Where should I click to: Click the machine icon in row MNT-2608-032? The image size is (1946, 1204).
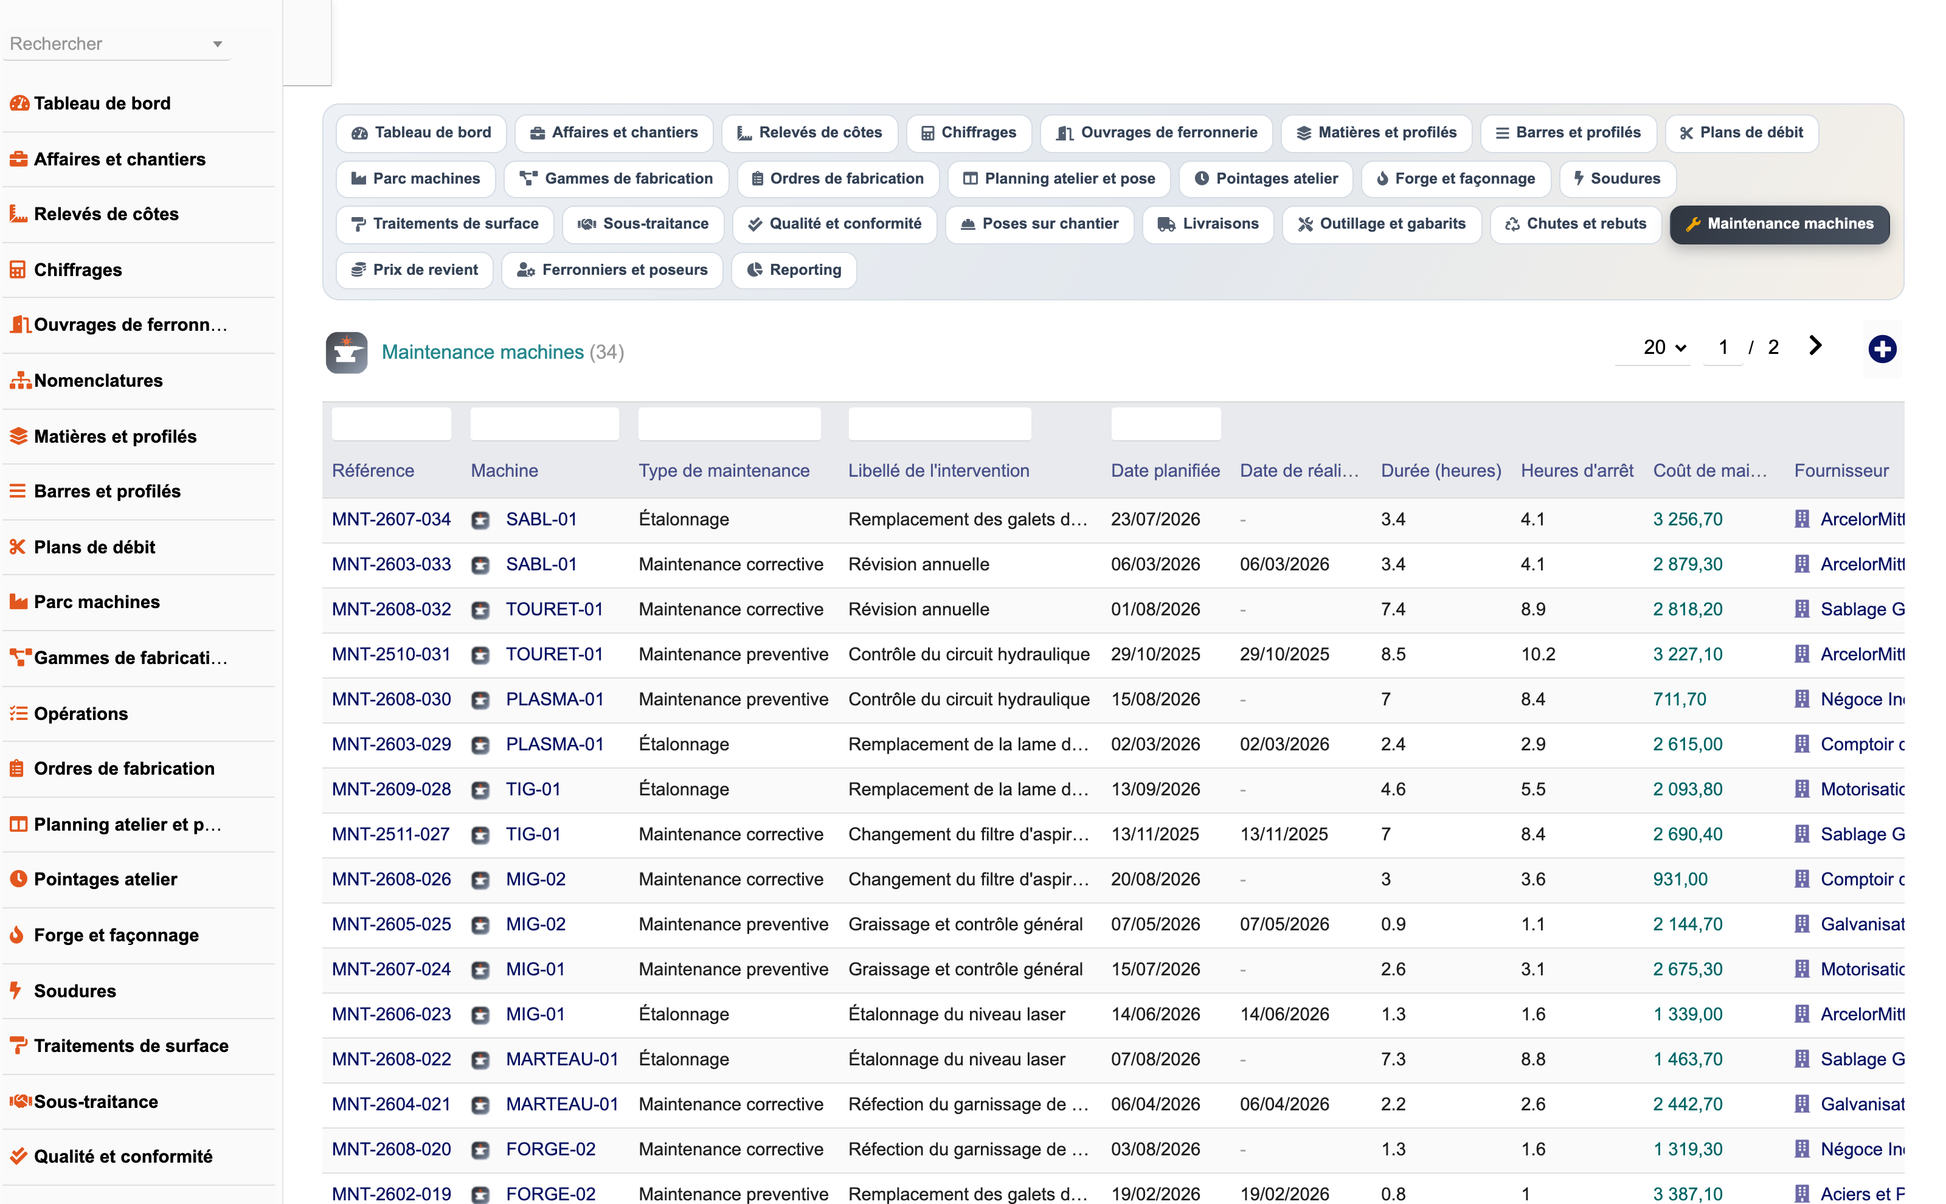point(481,610)
